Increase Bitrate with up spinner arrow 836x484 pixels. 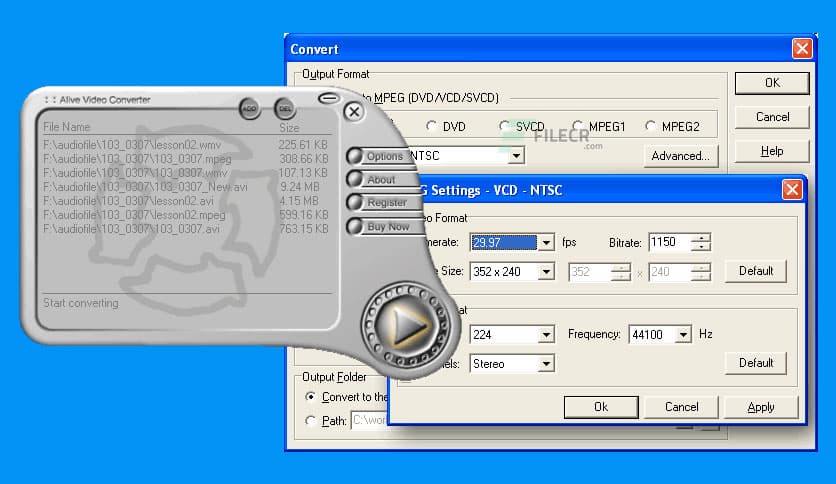click(701, 238)
